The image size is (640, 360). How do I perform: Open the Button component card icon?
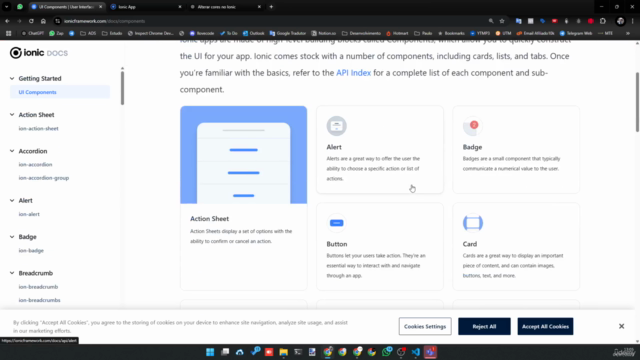click(336, 223)
